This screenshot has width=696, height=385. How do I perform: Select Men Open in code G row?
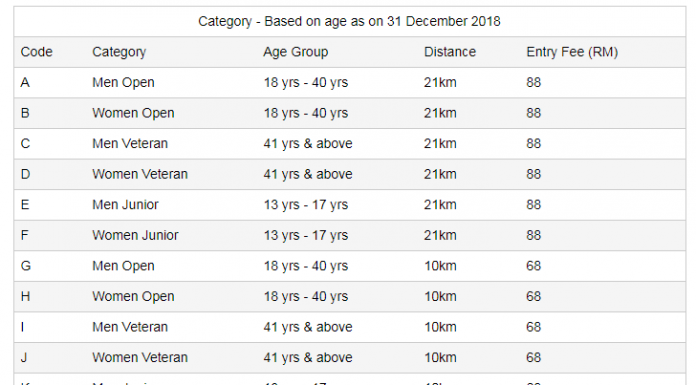tap(123, 266)
